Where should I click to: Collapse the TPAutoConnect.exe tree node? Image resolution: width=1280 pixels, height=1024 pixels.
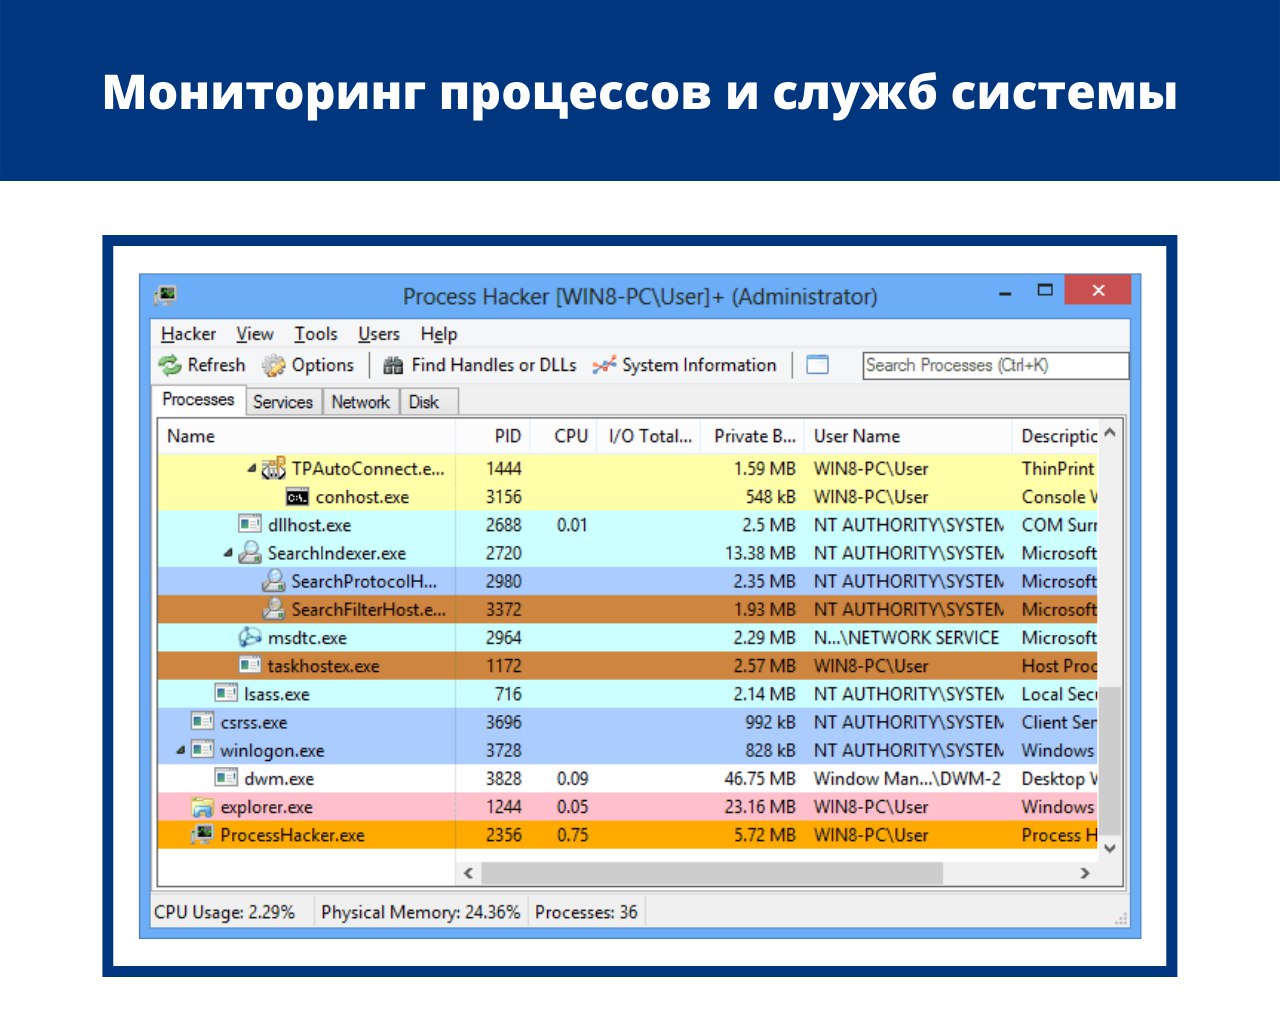[251, 468]
